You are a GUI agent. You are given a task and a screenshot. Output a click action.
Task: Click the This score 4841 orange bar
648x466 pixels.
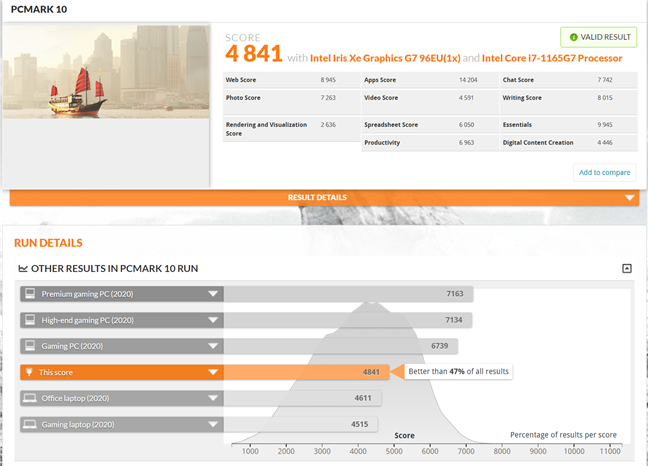tap(306, 372)
